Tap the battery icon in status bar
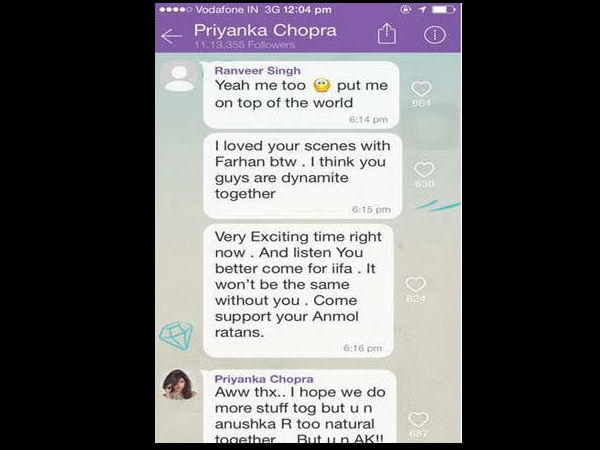 tap(444, 9)
